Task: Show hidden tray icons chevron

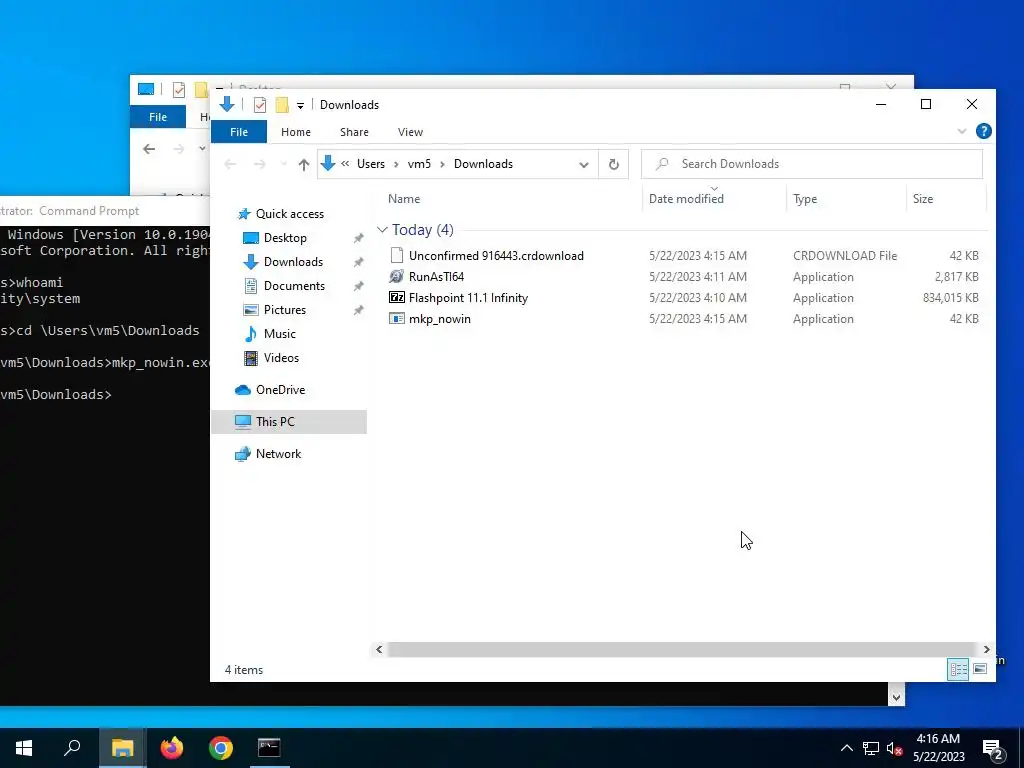Action: pyautogui.click(x=846, y=748)
